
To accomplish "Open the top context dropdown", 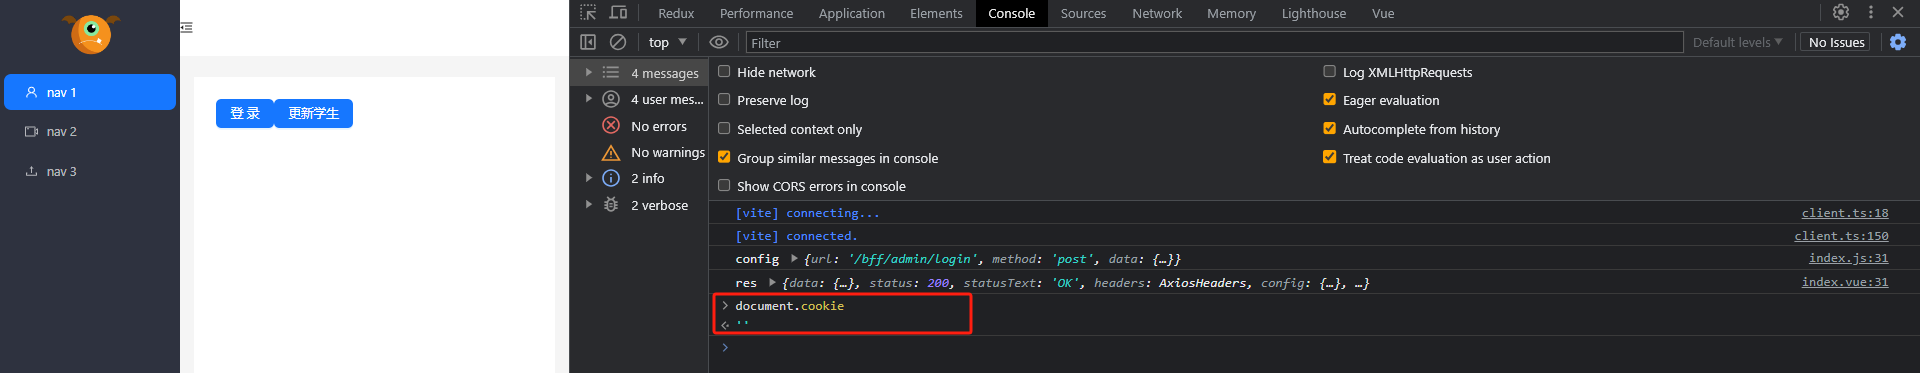I will tap(667, 42).
